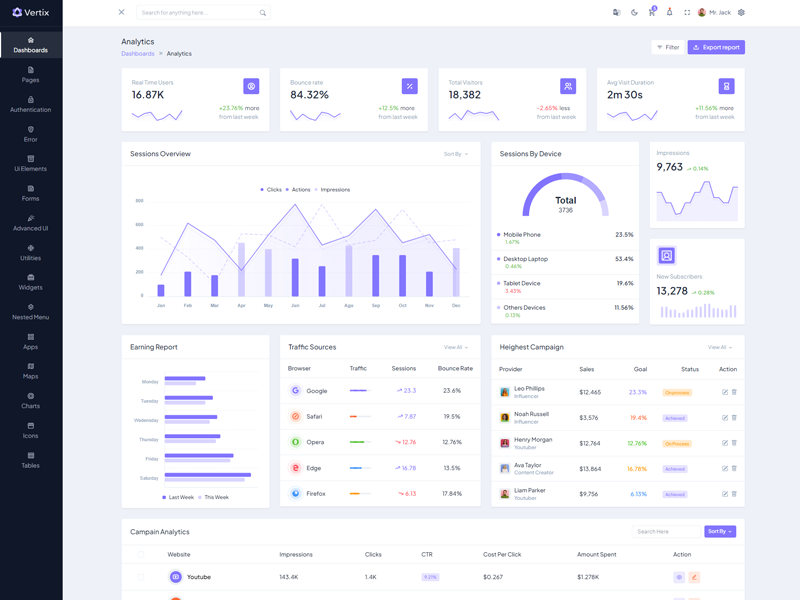Close the sidebar using the X icon
This screenshot has height=600, width=800.
click(x=121, y=13)
